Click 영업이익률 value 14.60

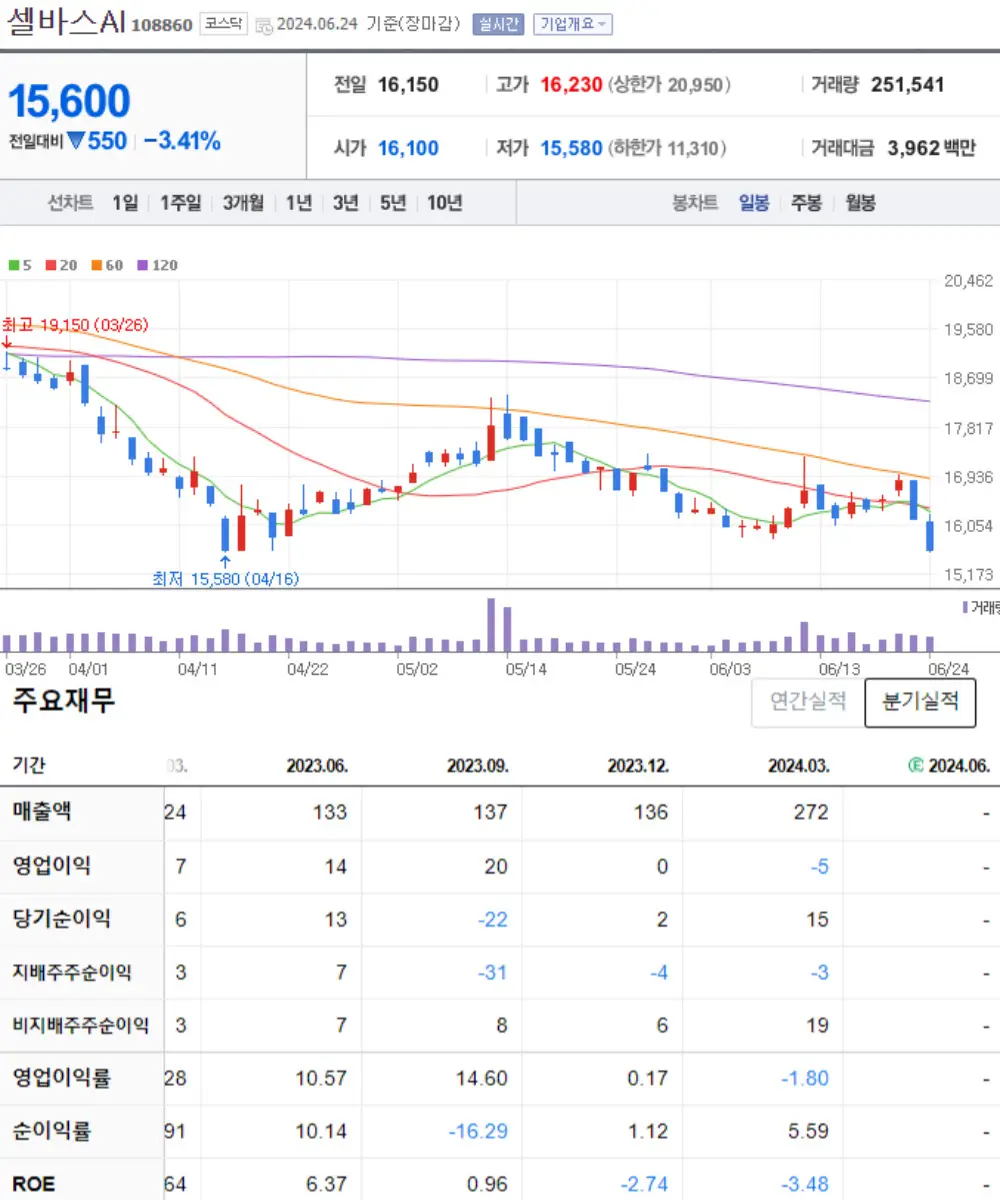(x=480, y=1078)
